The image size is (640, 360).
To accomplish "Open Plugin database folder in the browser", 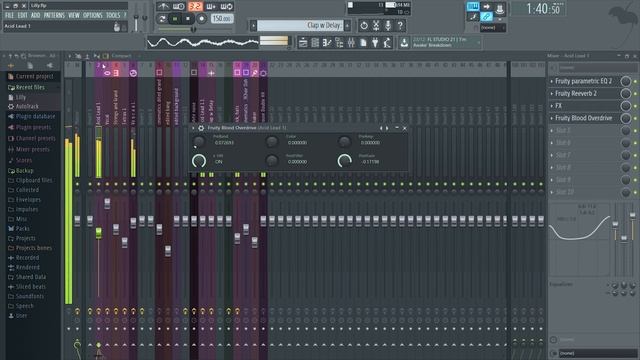I will [x=35, y=116].
